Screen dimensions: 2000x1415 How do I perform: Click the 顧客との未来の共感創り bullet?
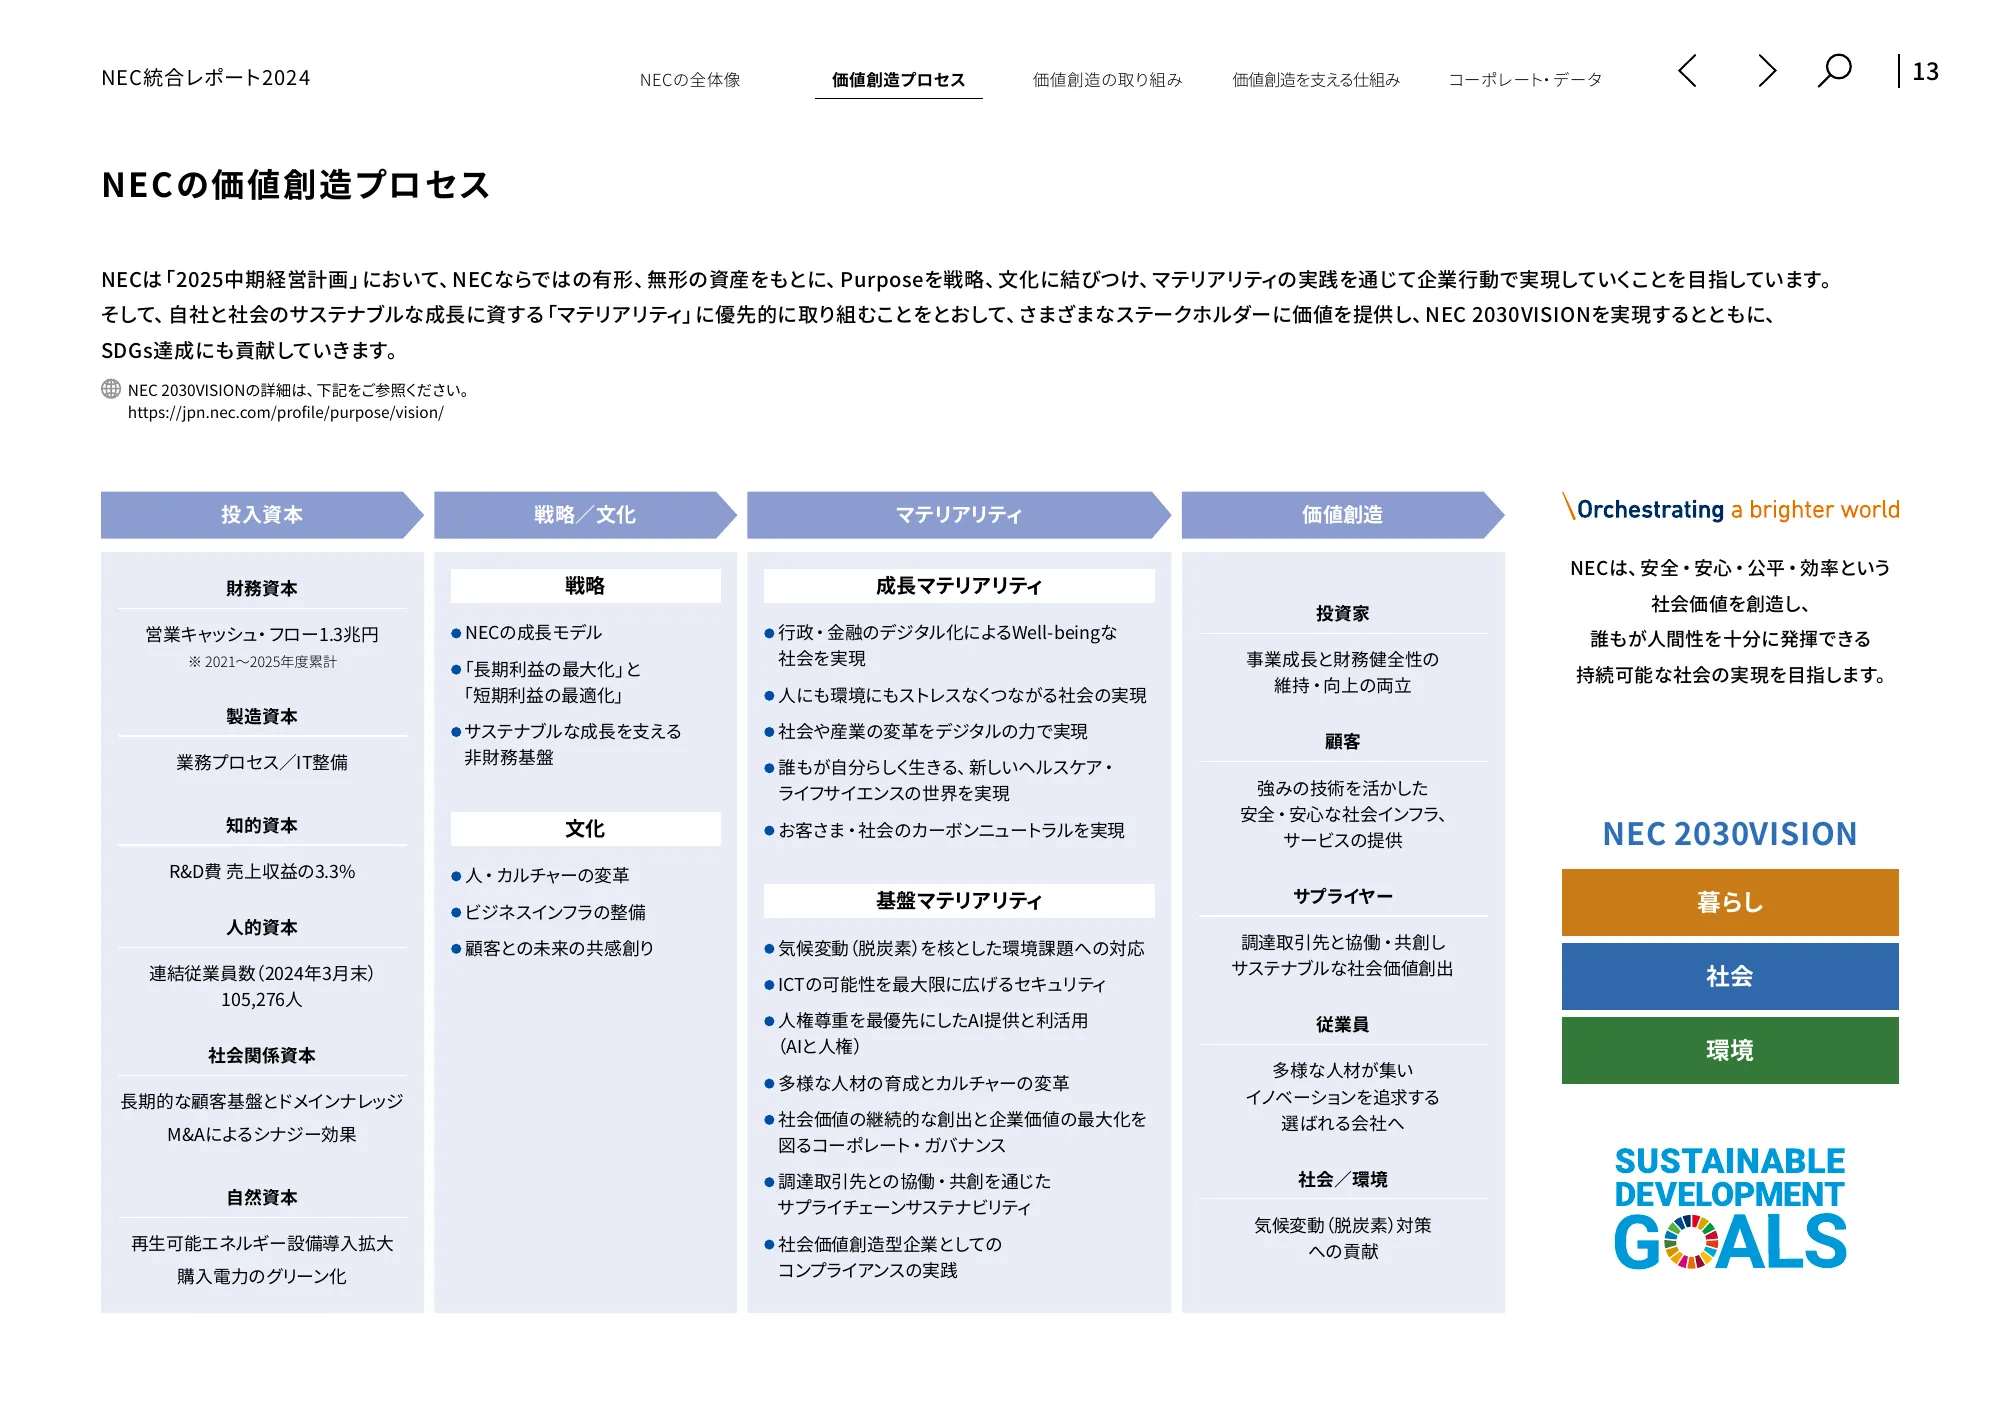553,948
